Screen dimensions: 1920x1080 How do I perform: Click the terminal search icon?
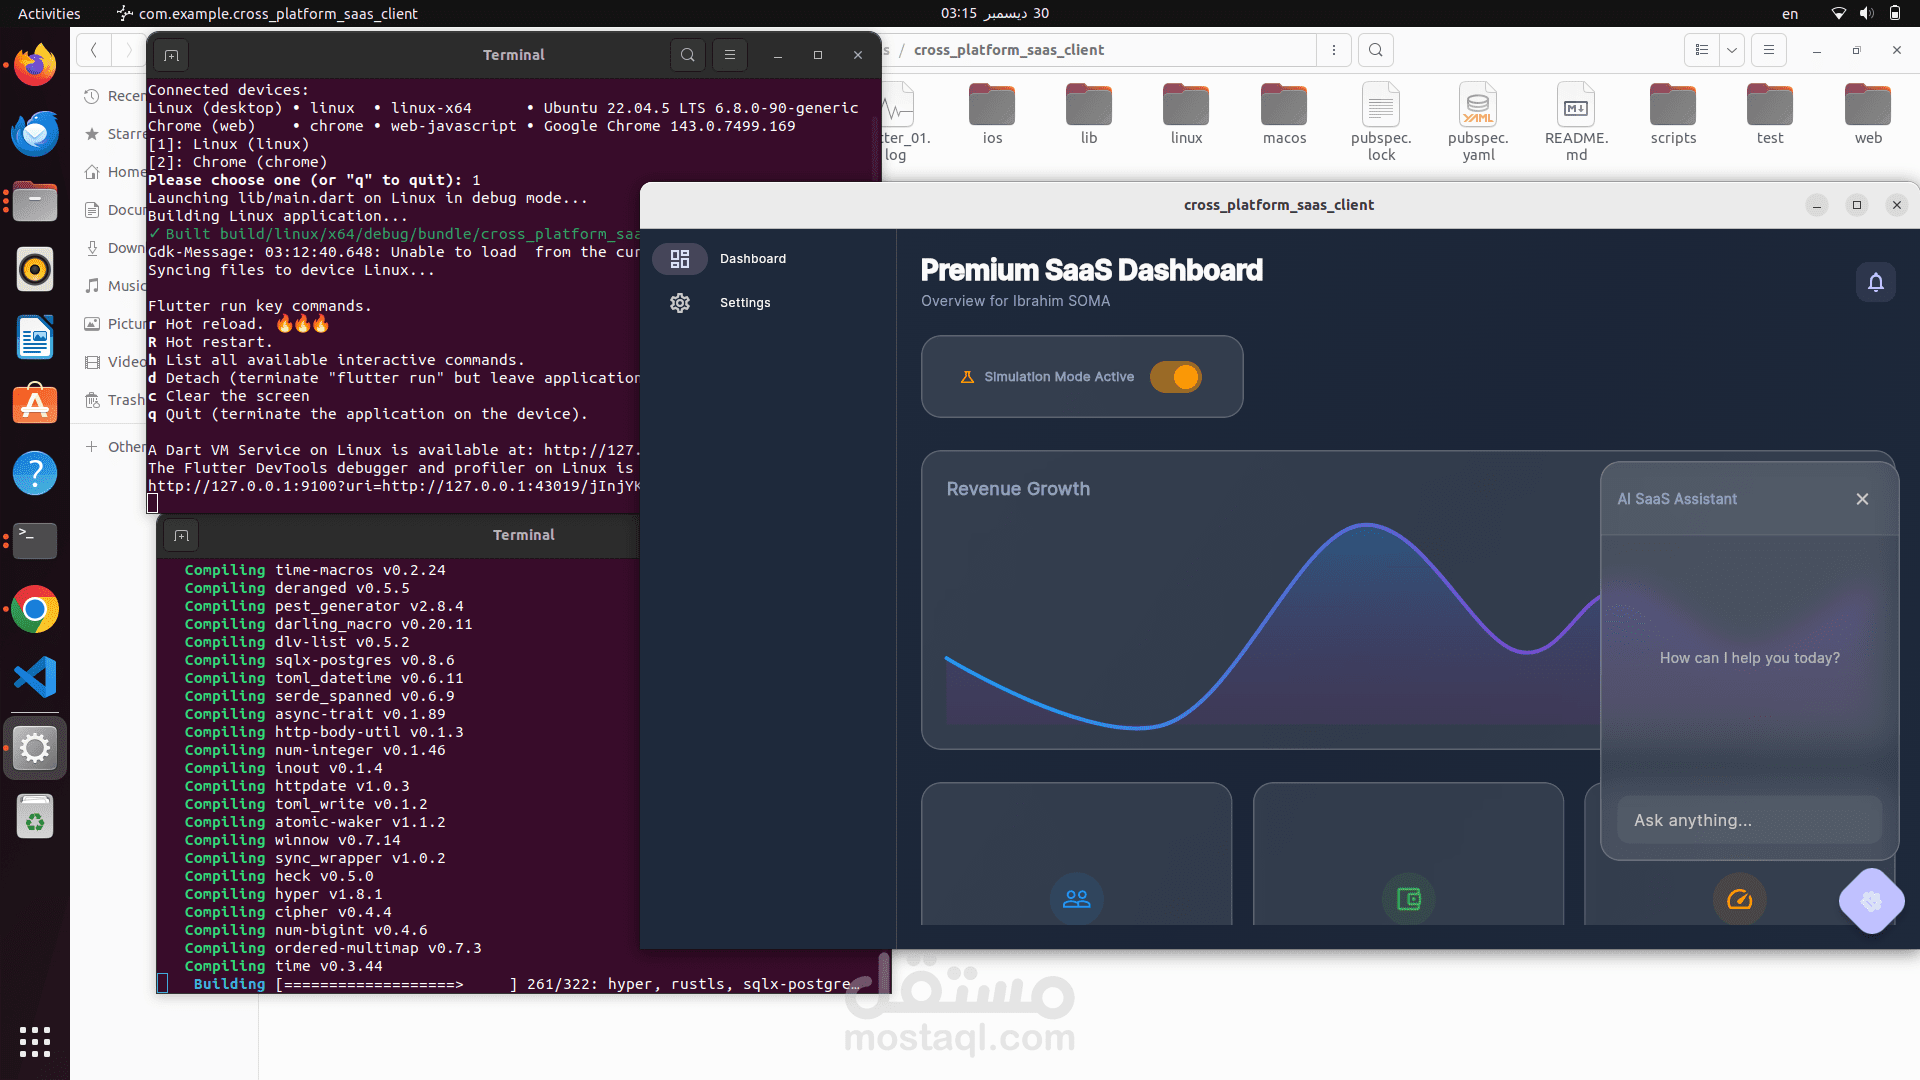click(x=688, y=55)
